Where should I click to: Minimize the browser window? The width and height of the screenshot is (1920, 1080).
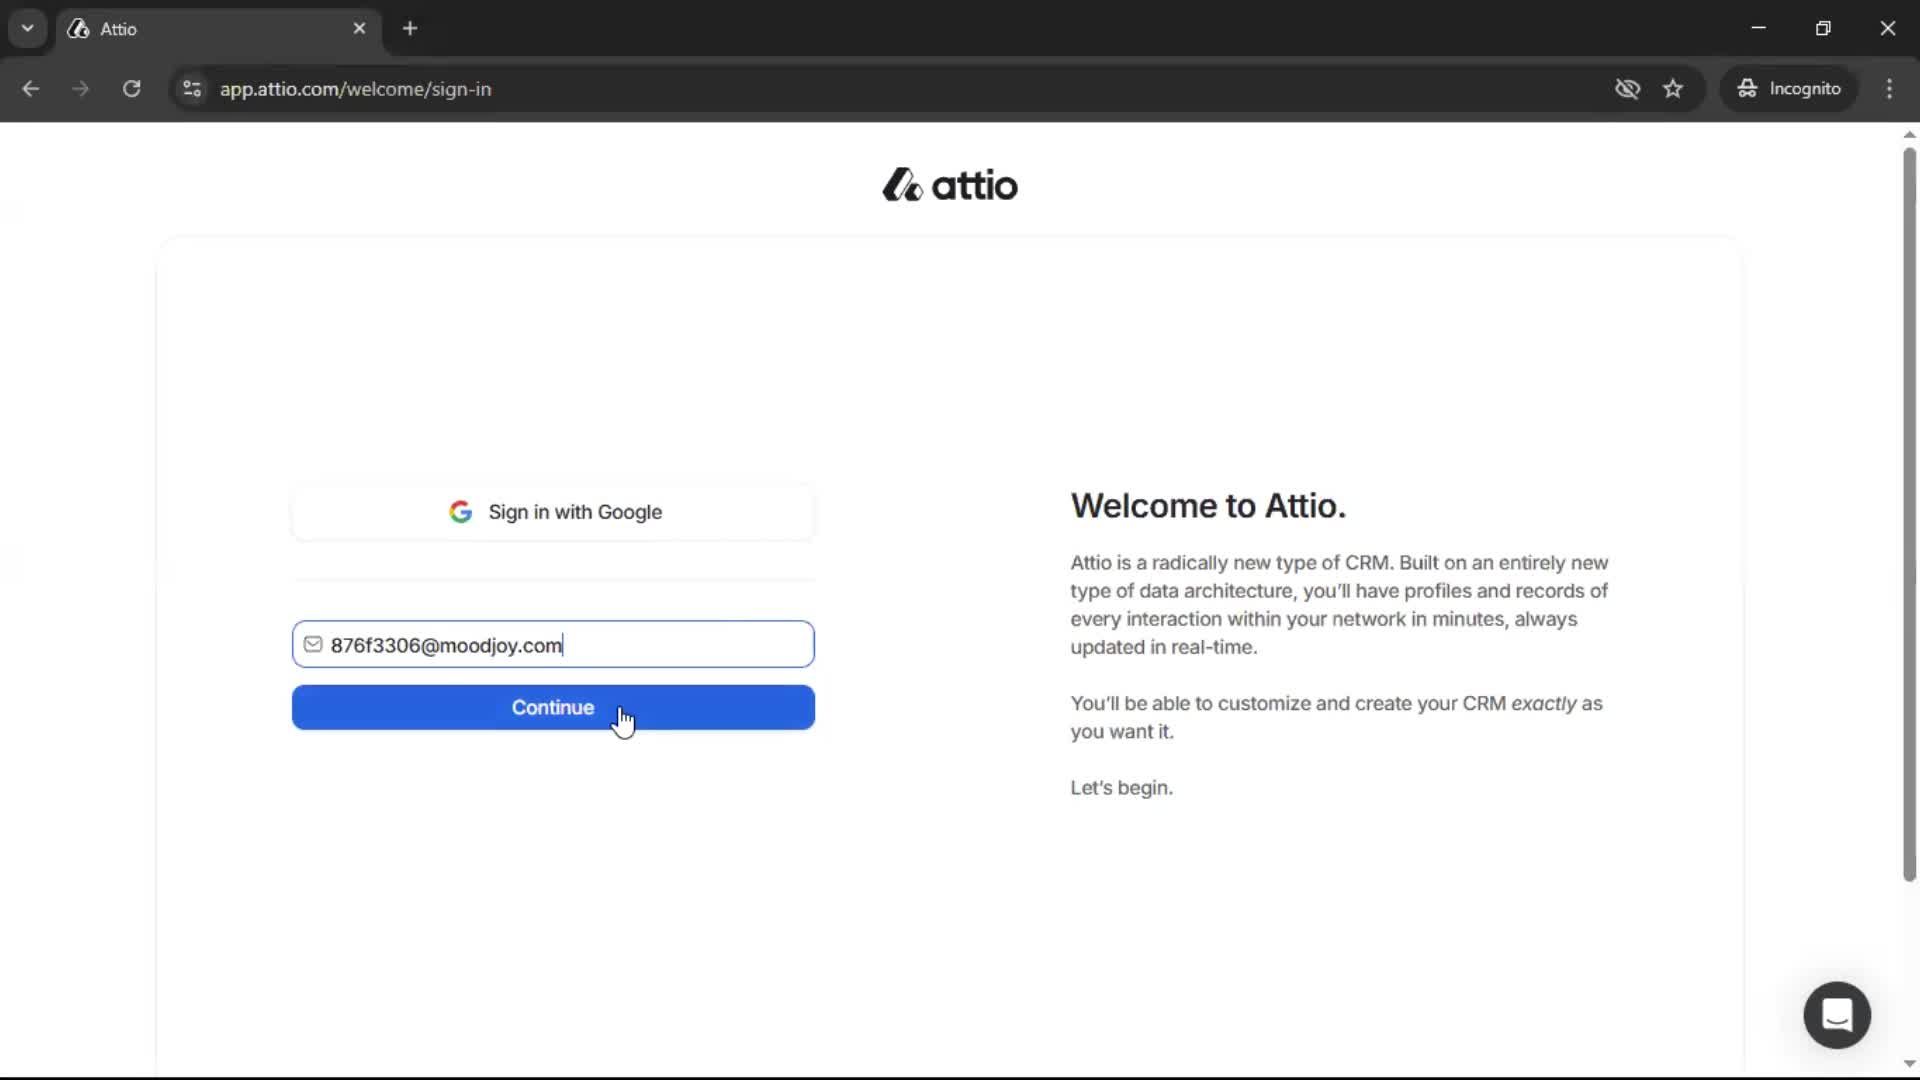tap(1759, 28)
